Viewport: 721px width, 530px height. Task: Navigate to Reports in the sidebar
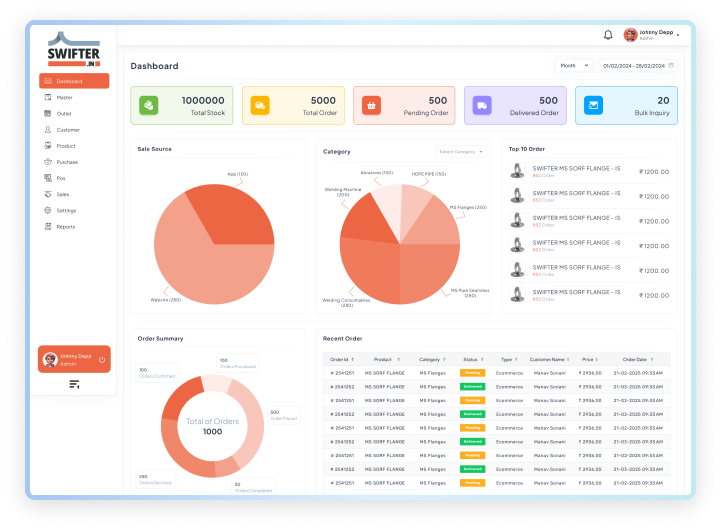[x=65, y=227]
